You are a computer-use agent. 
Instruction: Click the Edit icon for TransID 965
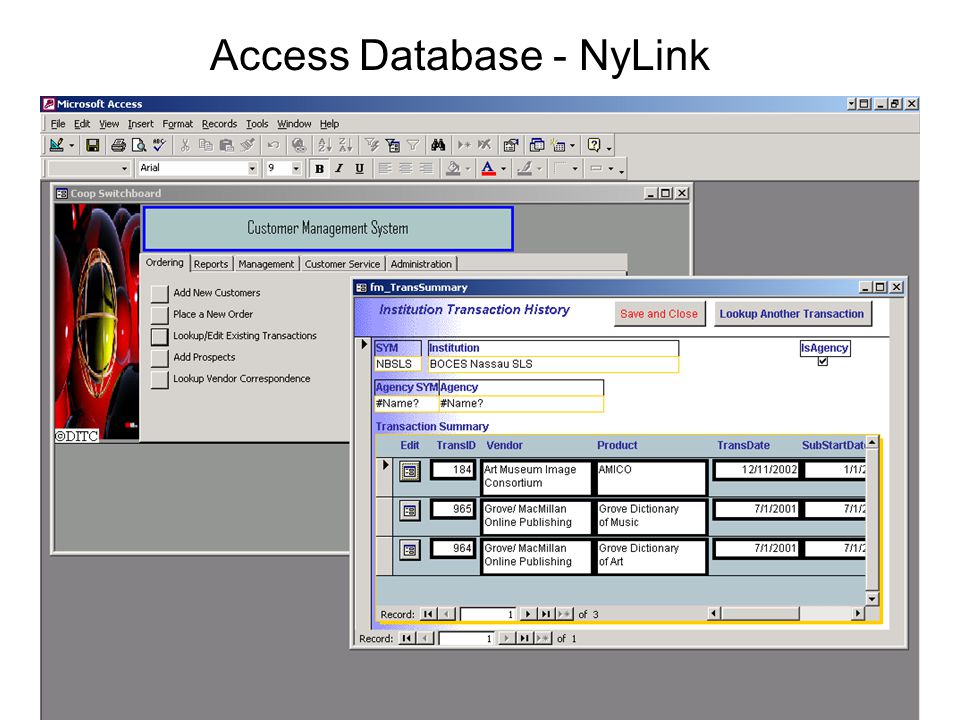coord(410,511)
